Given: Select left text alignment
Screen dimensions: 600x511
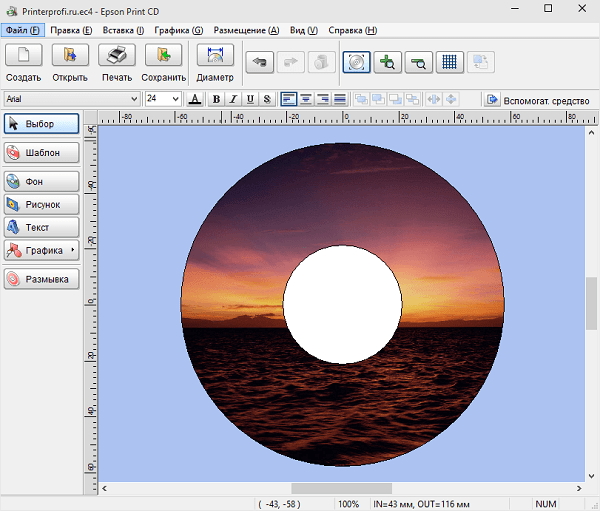Looking at the screenshot, I should (x=289, y=99).
